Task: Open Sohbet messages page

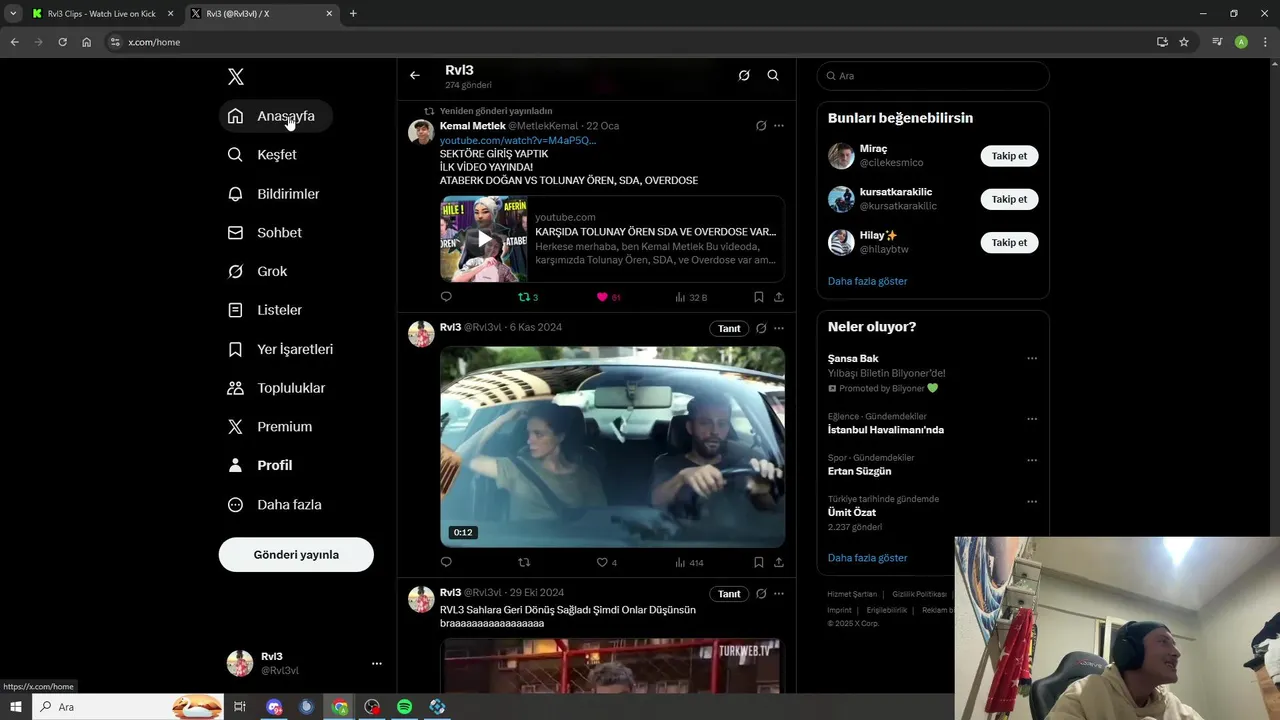Action: [265, 233]
